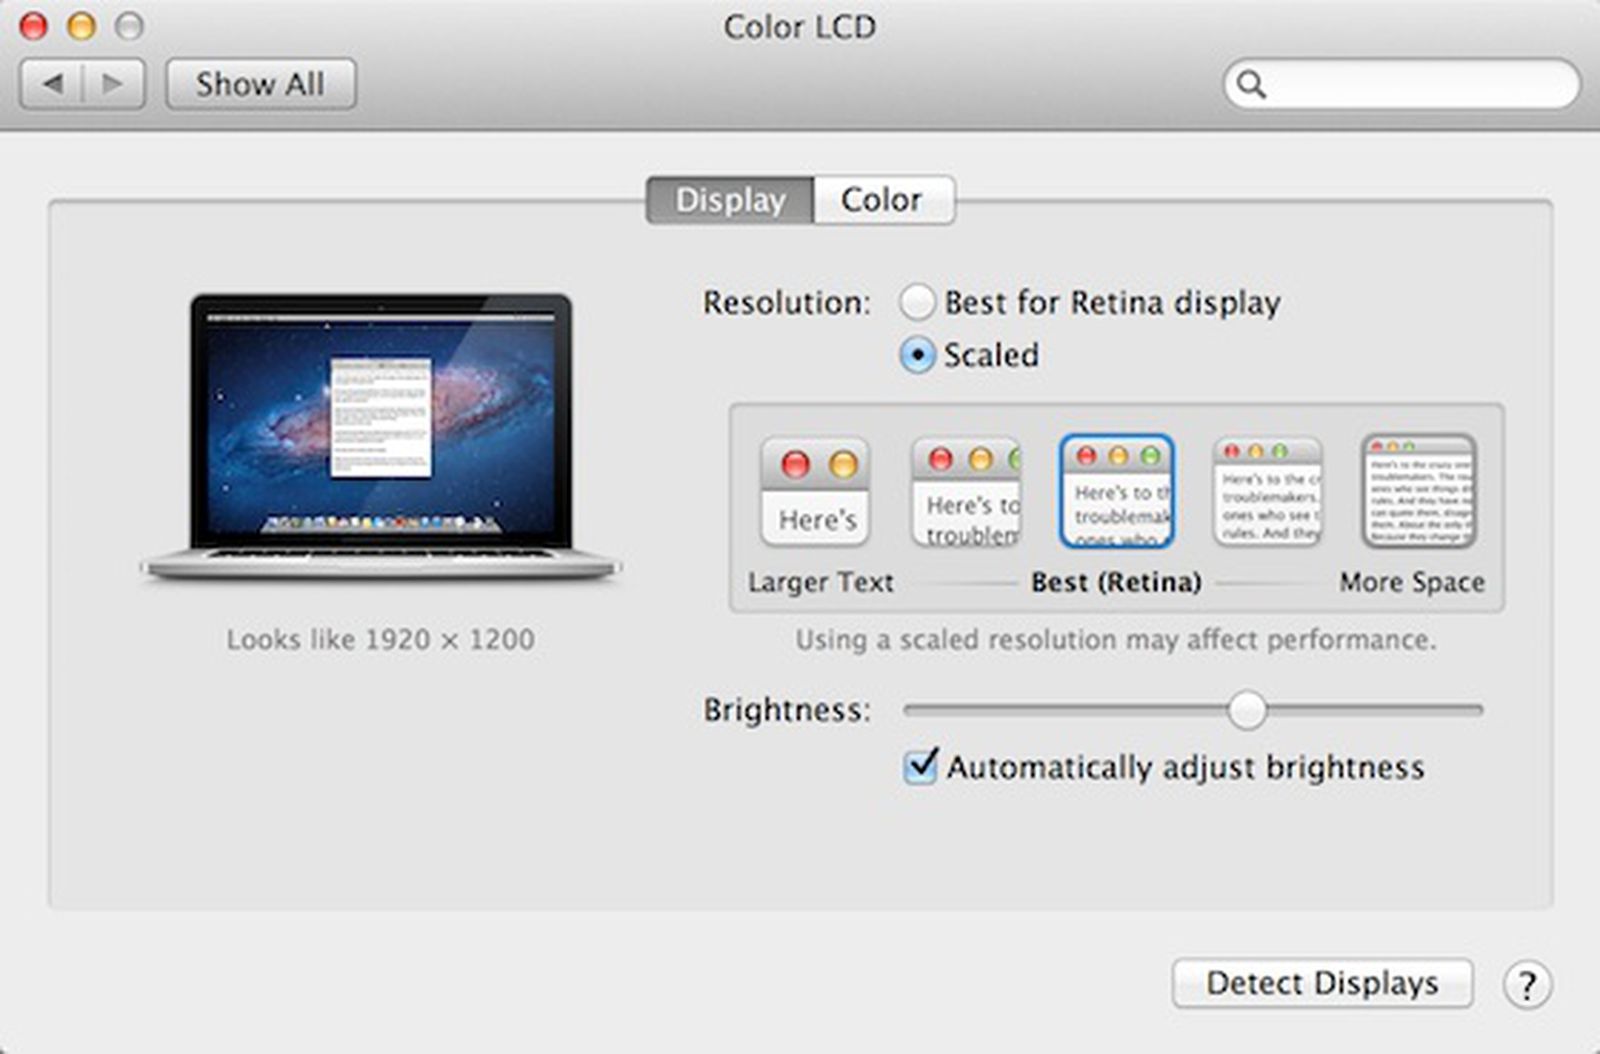Select the Larger Text resolution option

[x=814, y=492]
